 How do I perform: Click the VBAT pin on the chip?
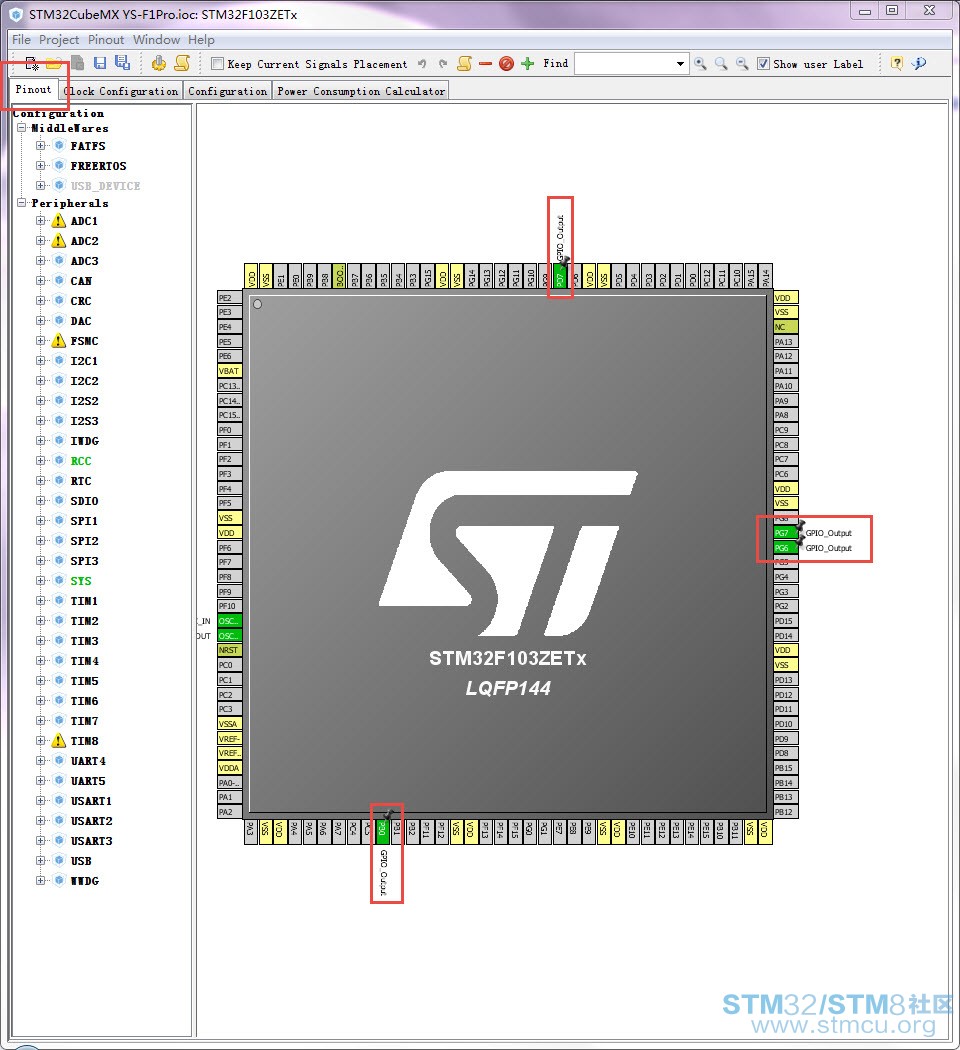click(x=230, y=371)
